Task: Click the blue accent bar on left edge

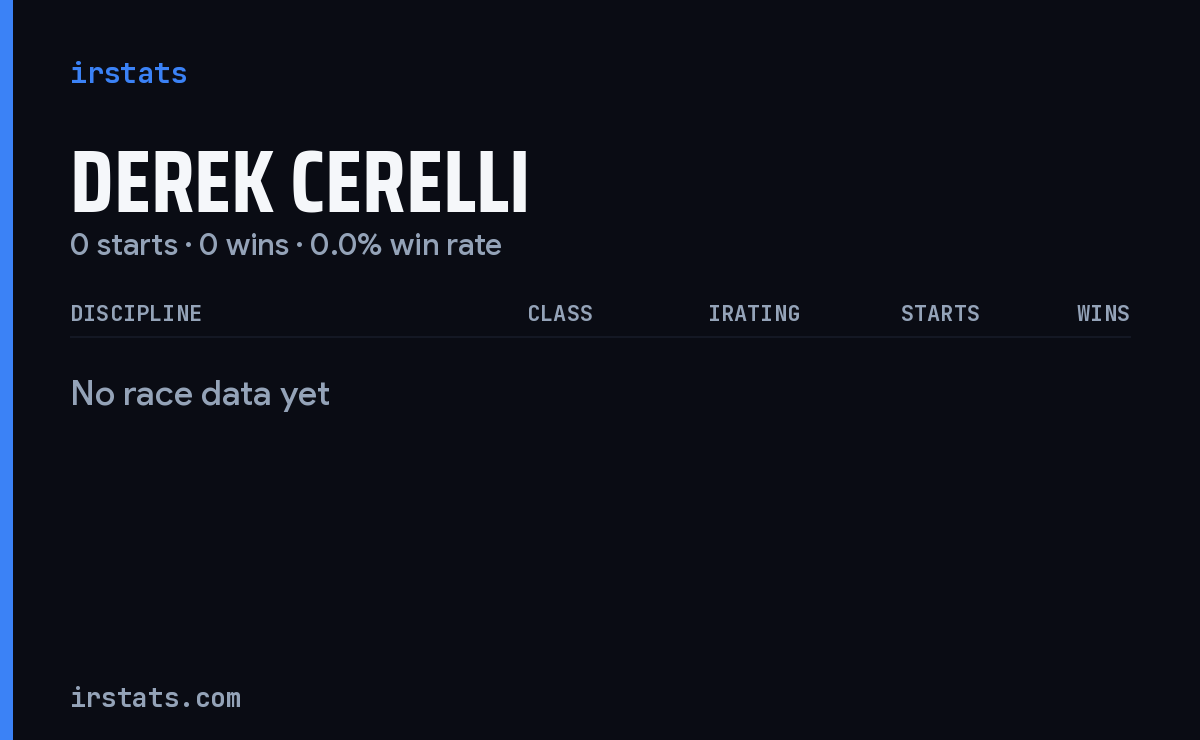Action: click(x=6, y=370)
